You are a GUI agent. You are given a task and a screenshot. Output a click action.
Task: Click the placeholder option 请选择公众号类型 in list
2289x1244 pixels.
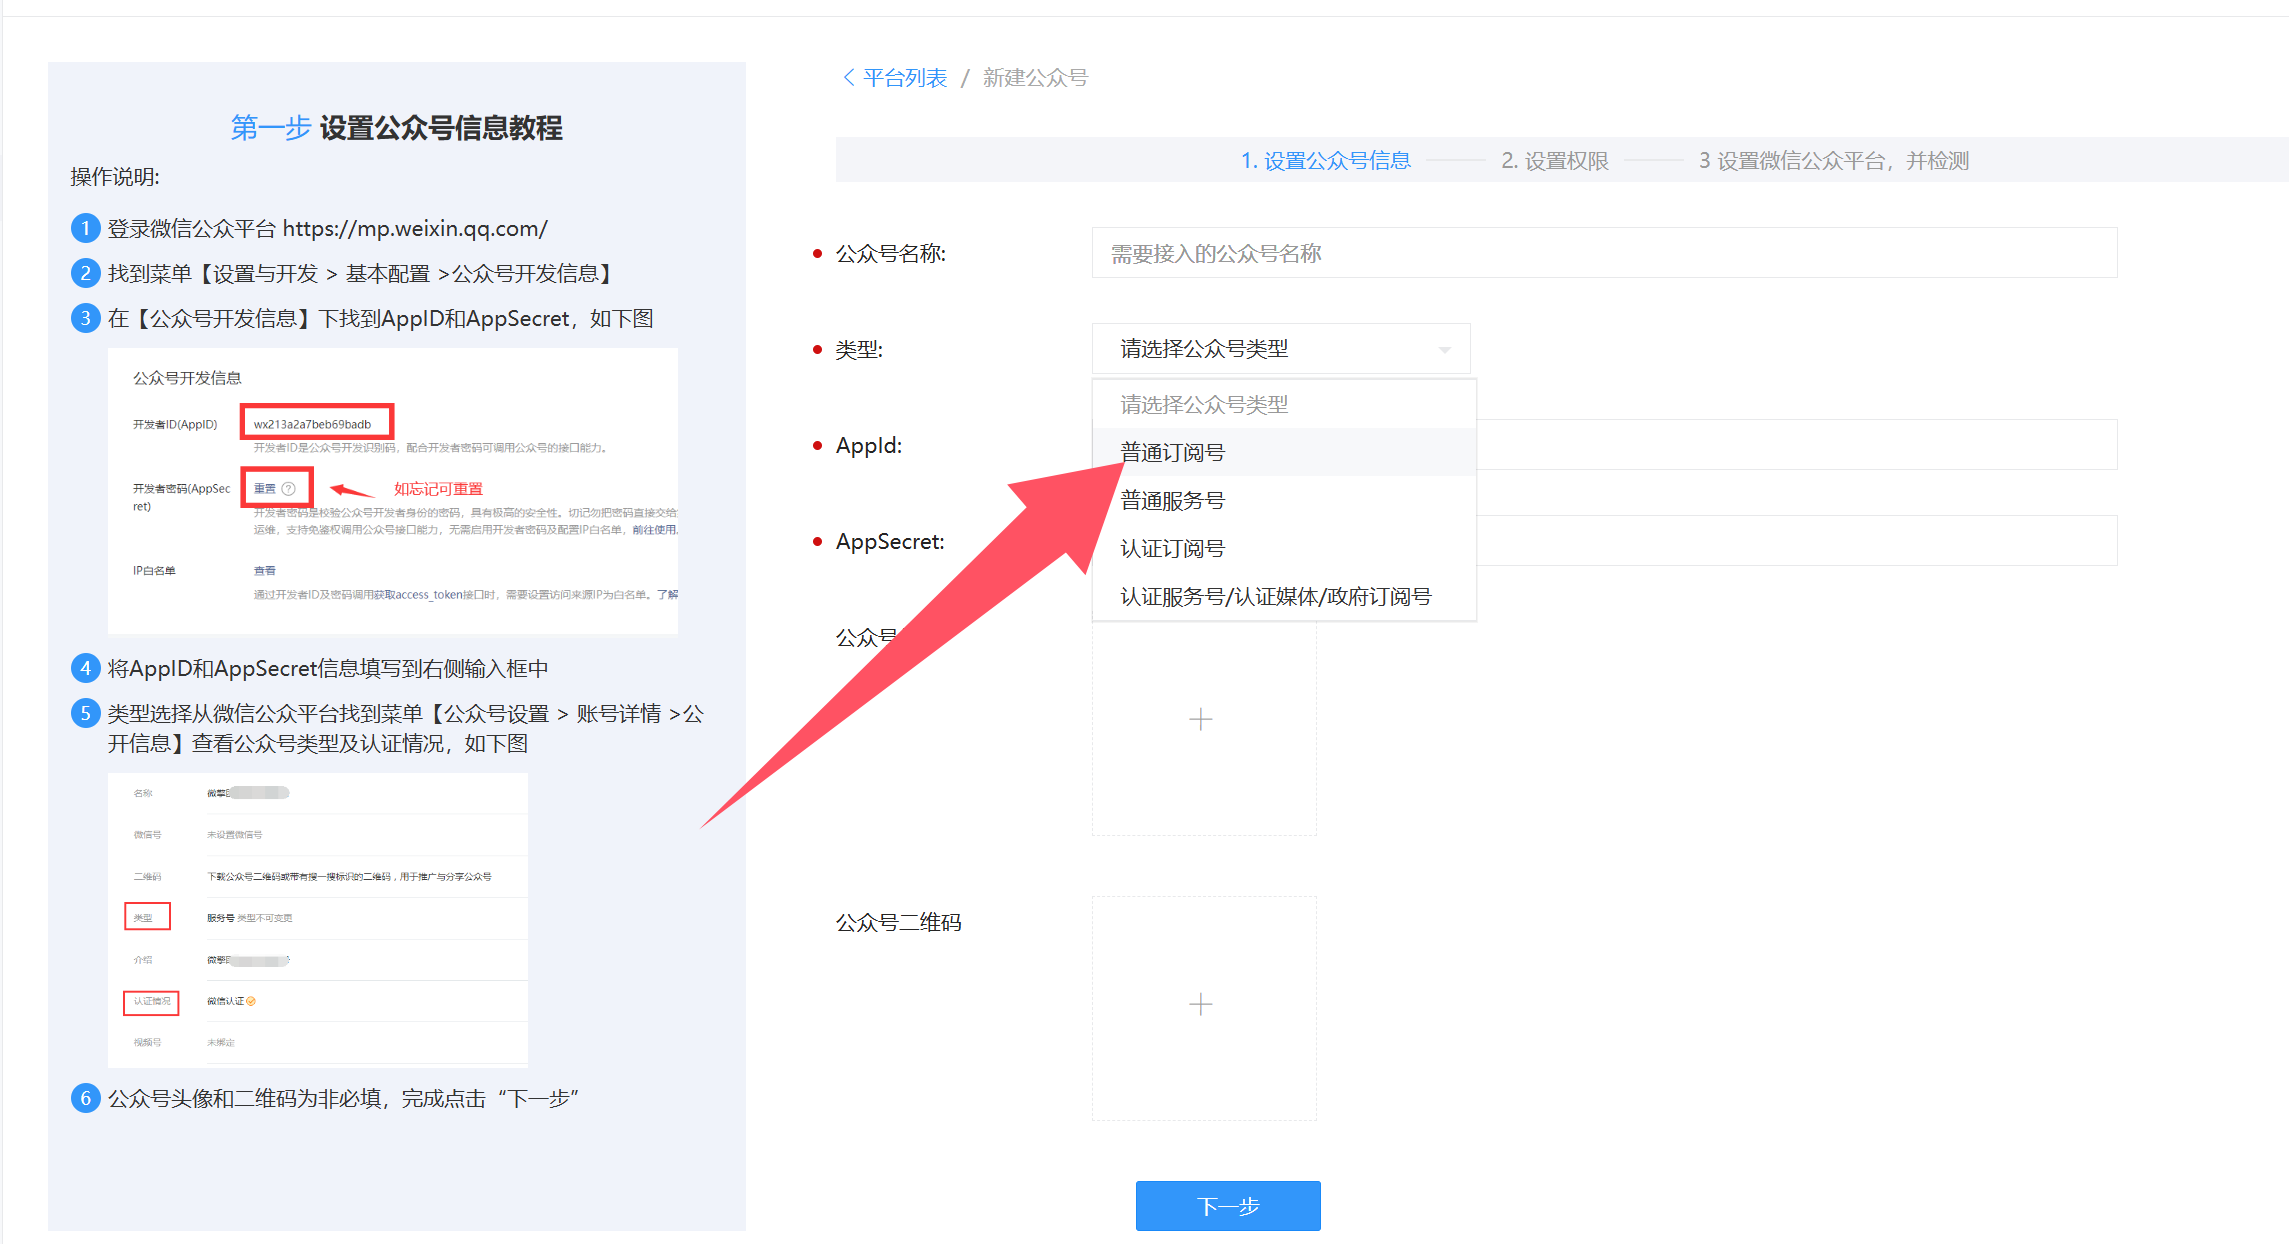(x=1204, y=405)
